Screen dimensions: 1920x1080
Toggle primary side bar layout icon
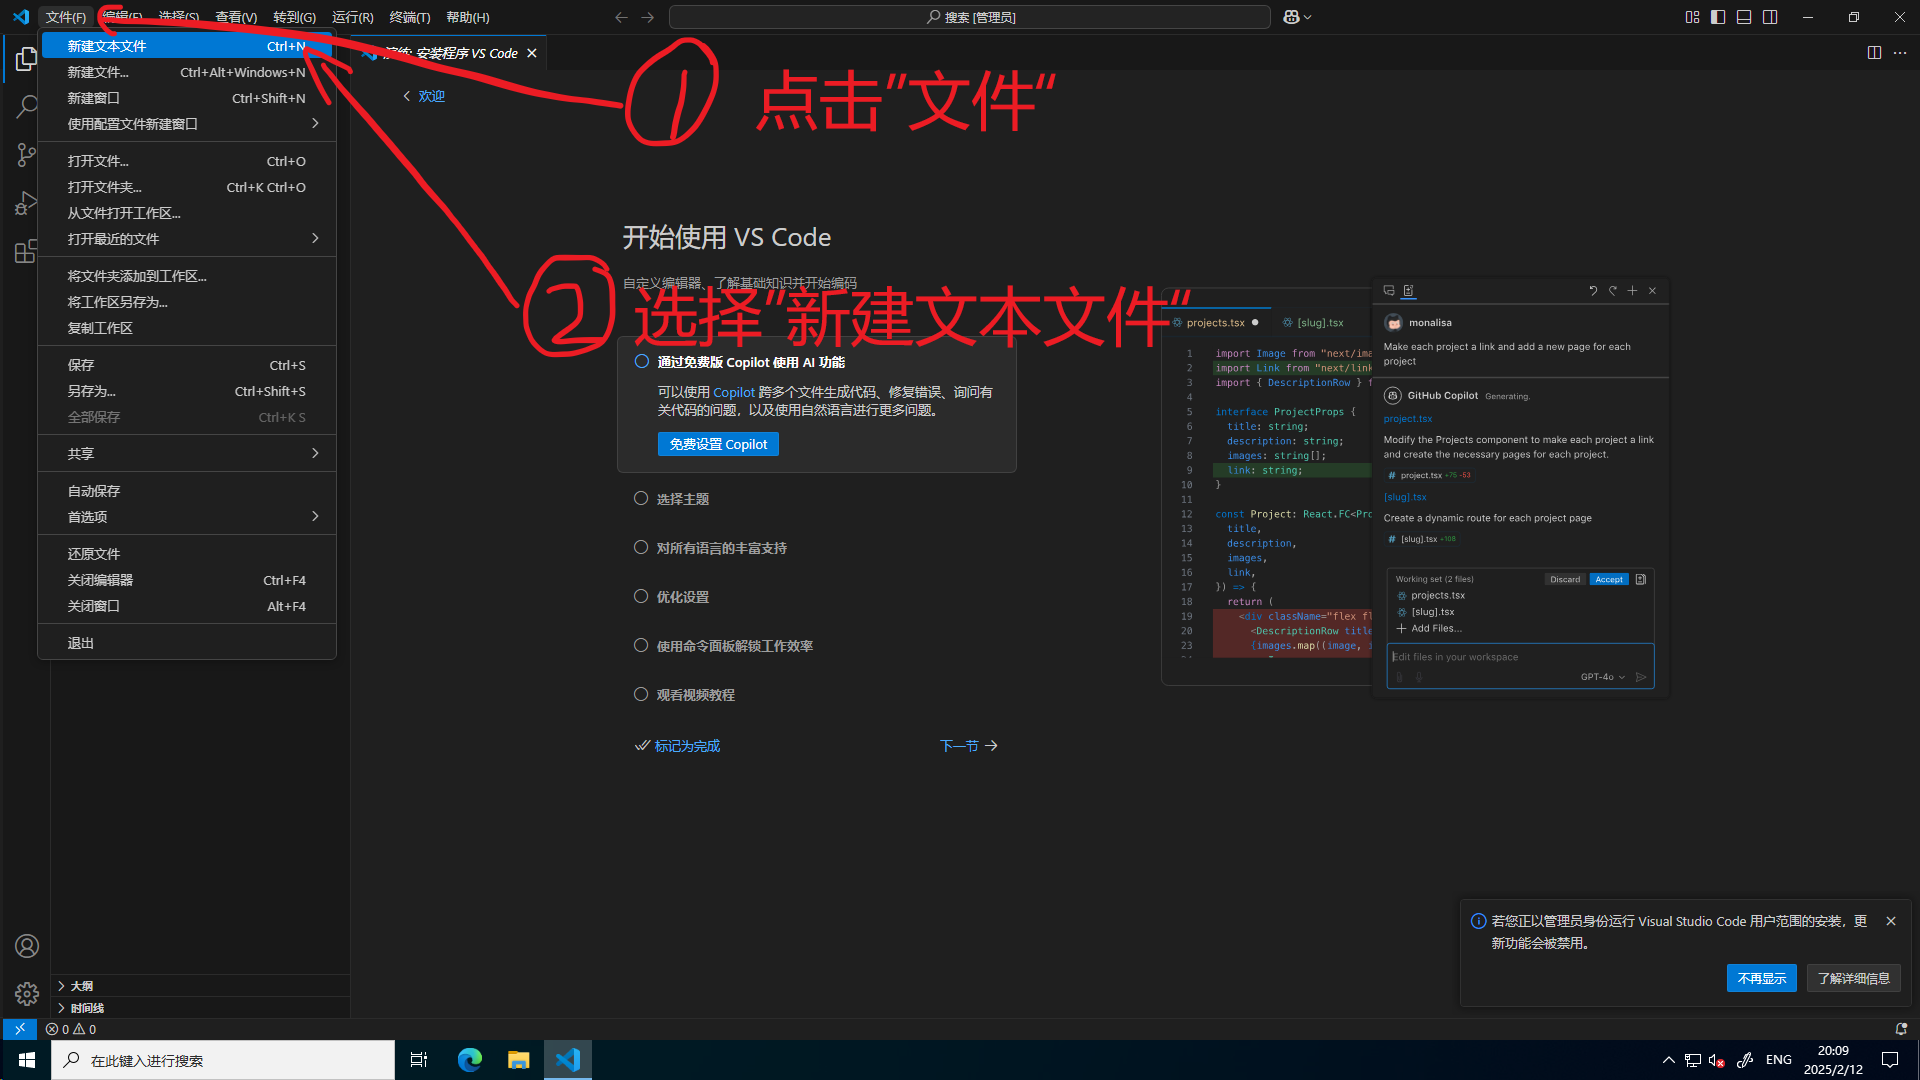point(1718,17)
